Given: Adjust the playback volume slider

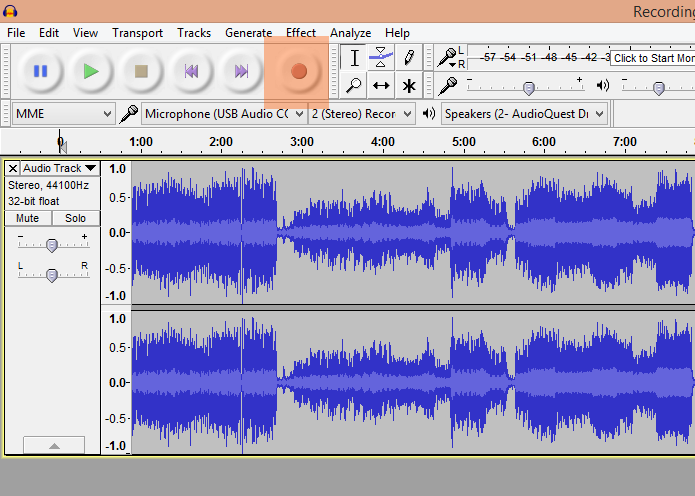Looking at the screenshot, I should [659, 87].
